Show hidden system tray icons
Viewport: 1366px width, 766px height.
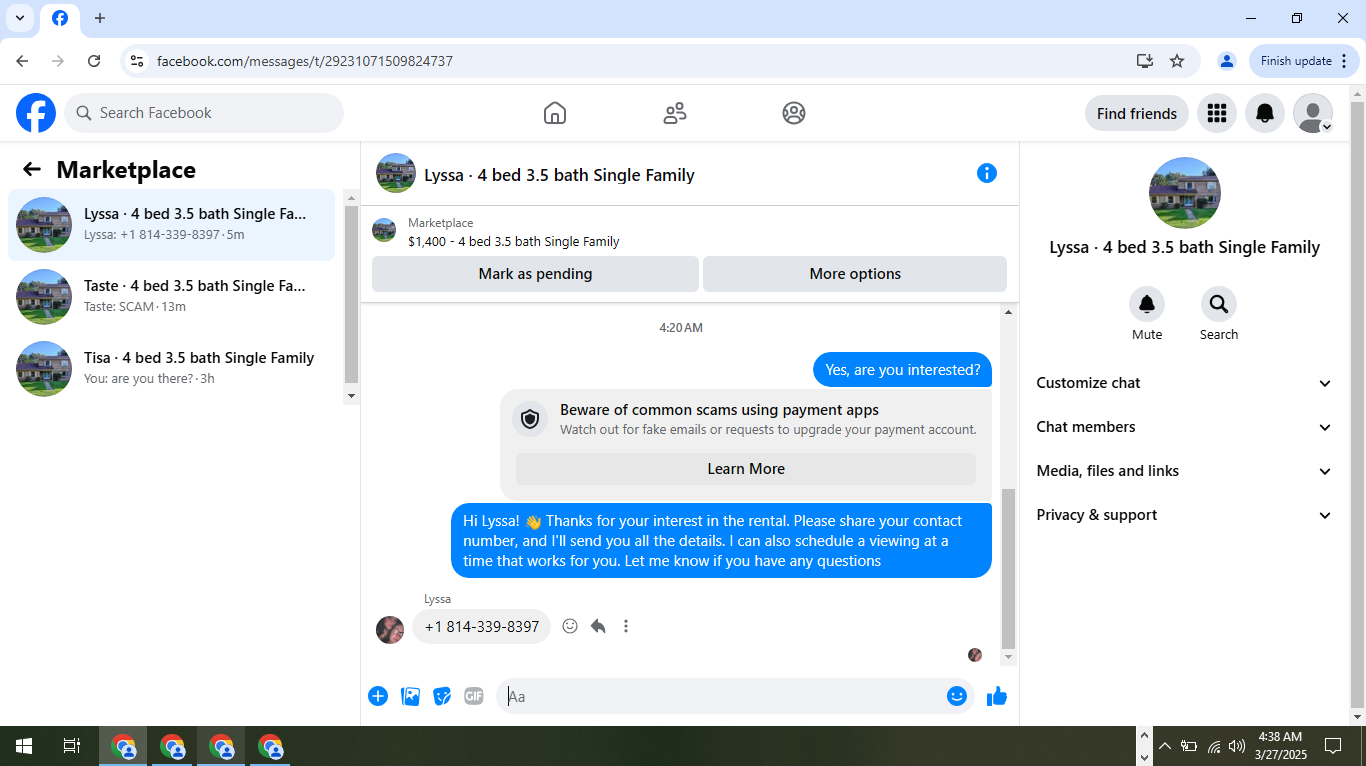(x=1164, y=746)
